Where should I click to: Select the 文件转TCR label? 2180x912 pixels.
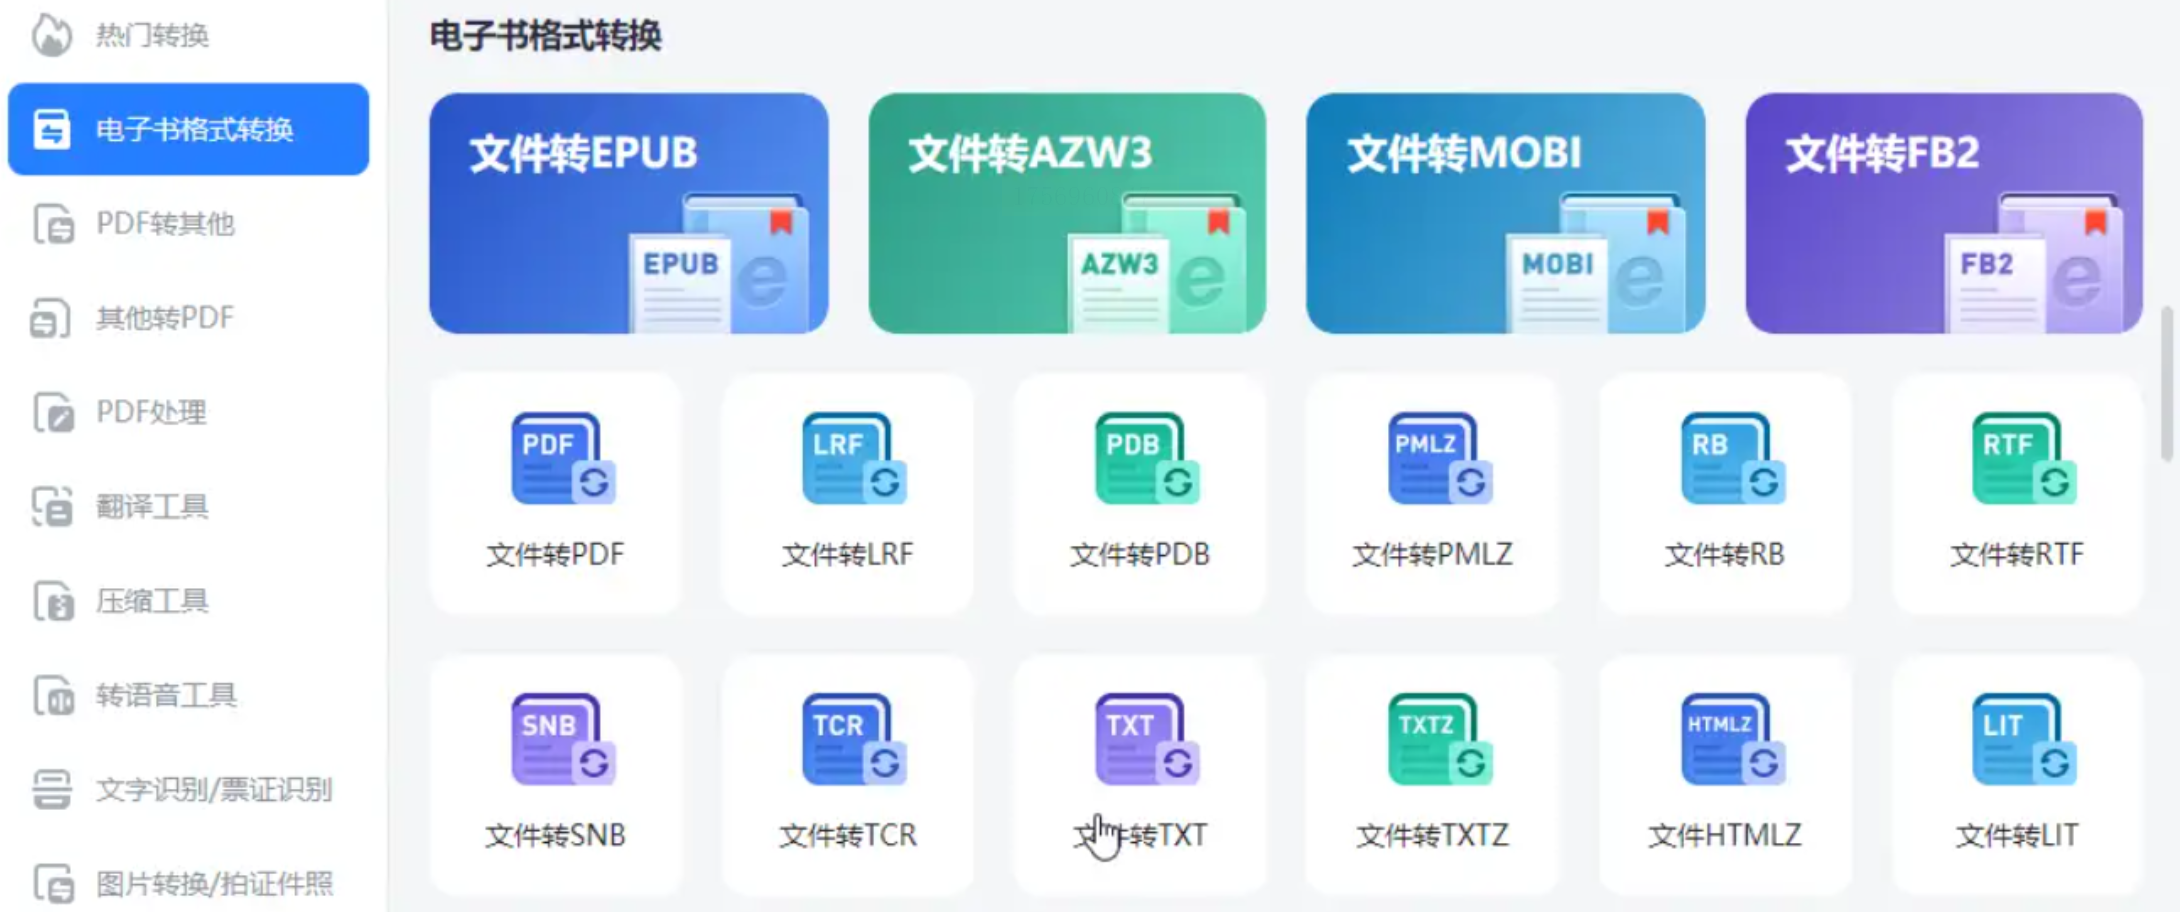tap(847, 835)
